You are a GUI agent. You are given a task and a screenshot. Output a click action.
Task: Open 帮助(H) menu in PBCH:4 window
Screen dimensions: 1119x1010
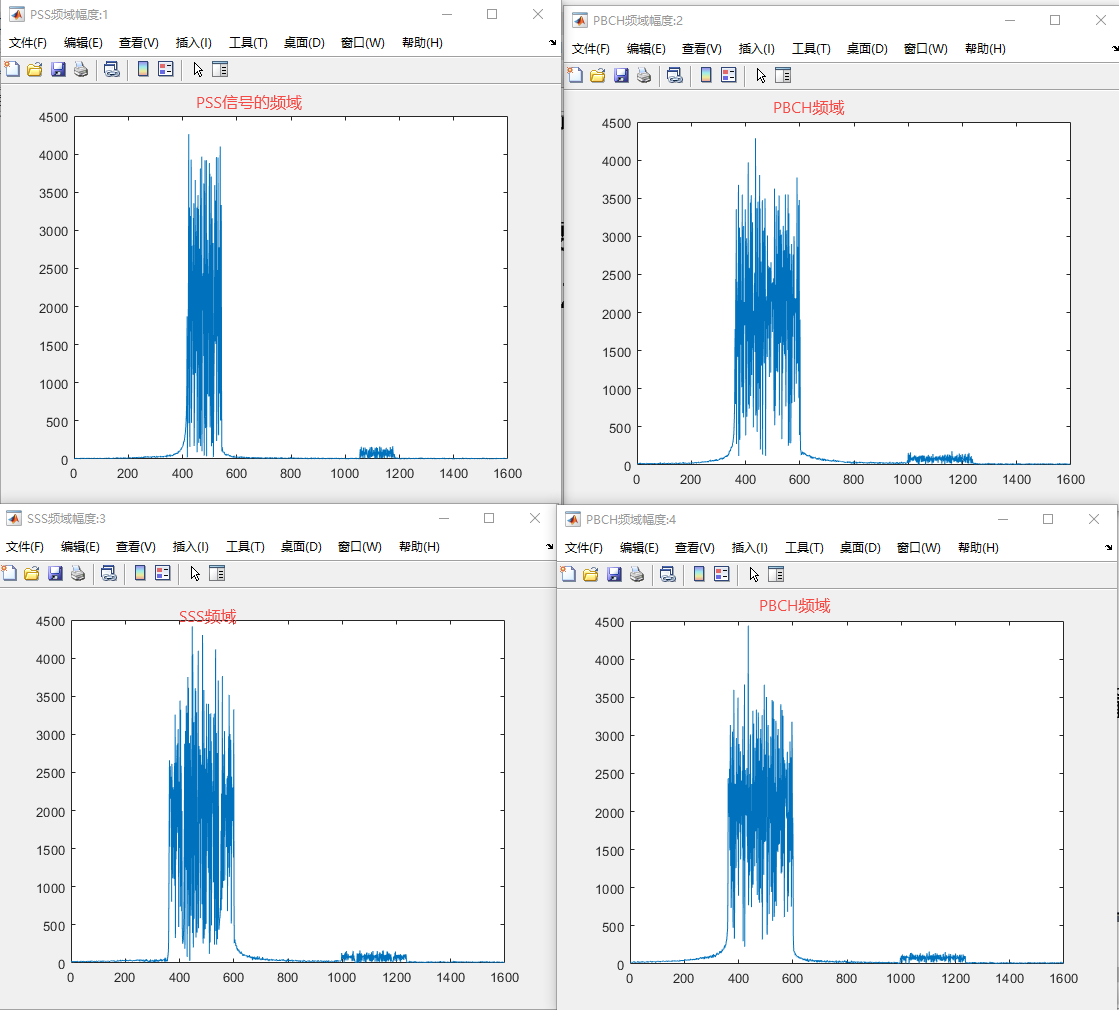(978, 547)
